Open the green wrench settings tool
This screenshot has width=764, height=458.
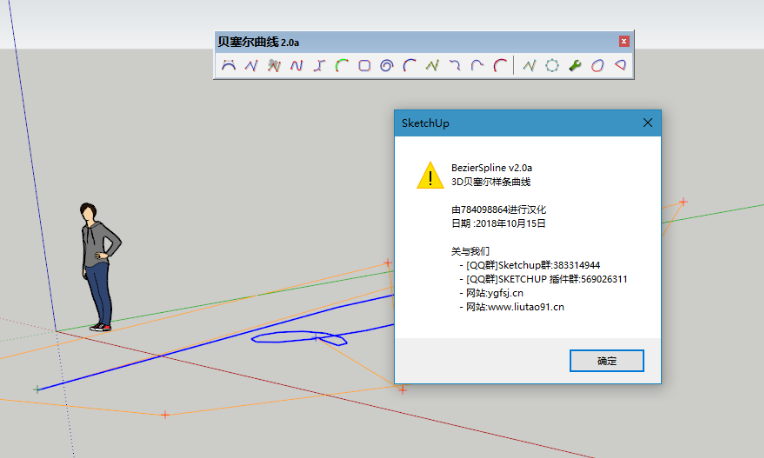(x=575, y=65)
